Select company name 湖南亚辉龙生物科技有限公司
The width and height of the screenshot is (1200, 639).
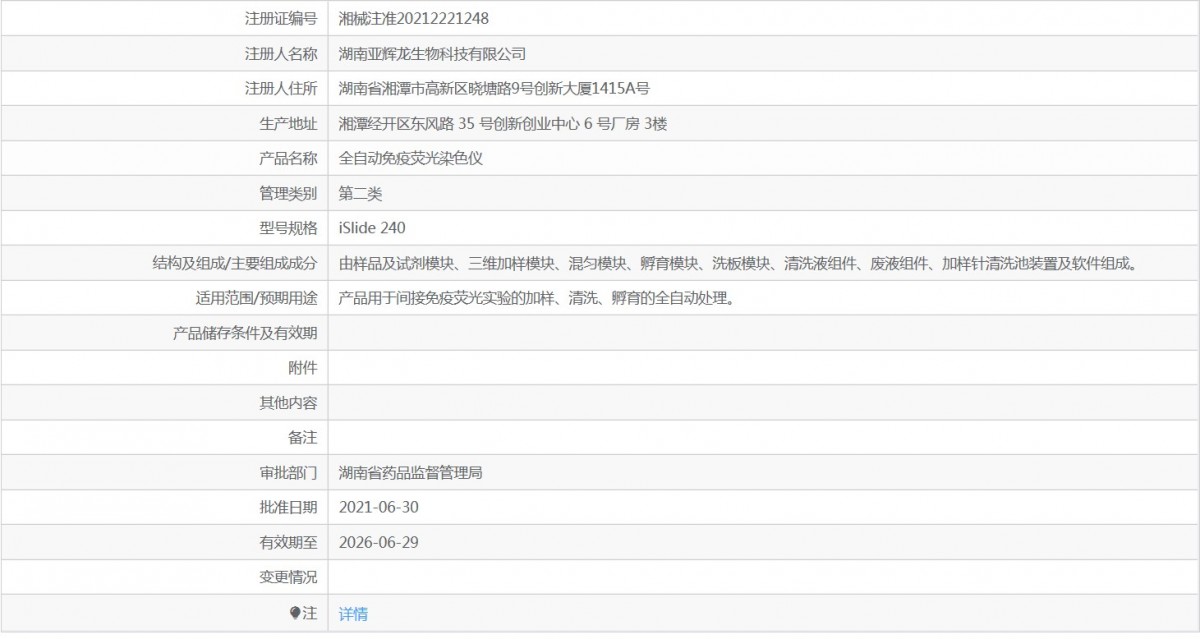point(432,53)
